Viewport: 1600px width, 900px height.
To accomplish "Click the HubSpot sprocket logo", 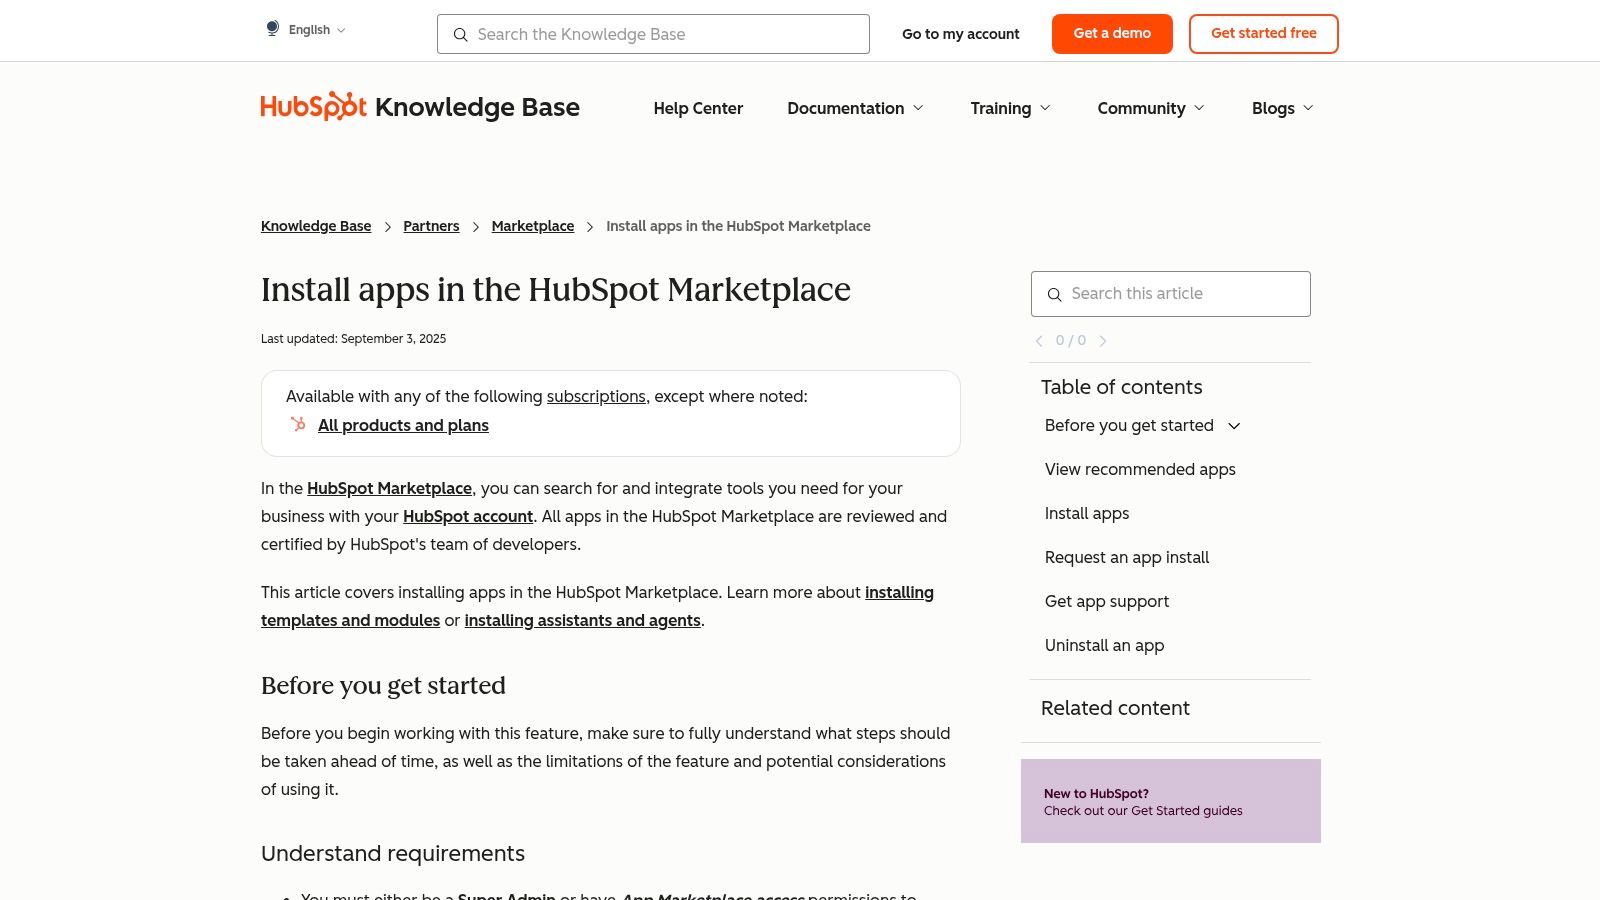I will click(x=313, y=107).
